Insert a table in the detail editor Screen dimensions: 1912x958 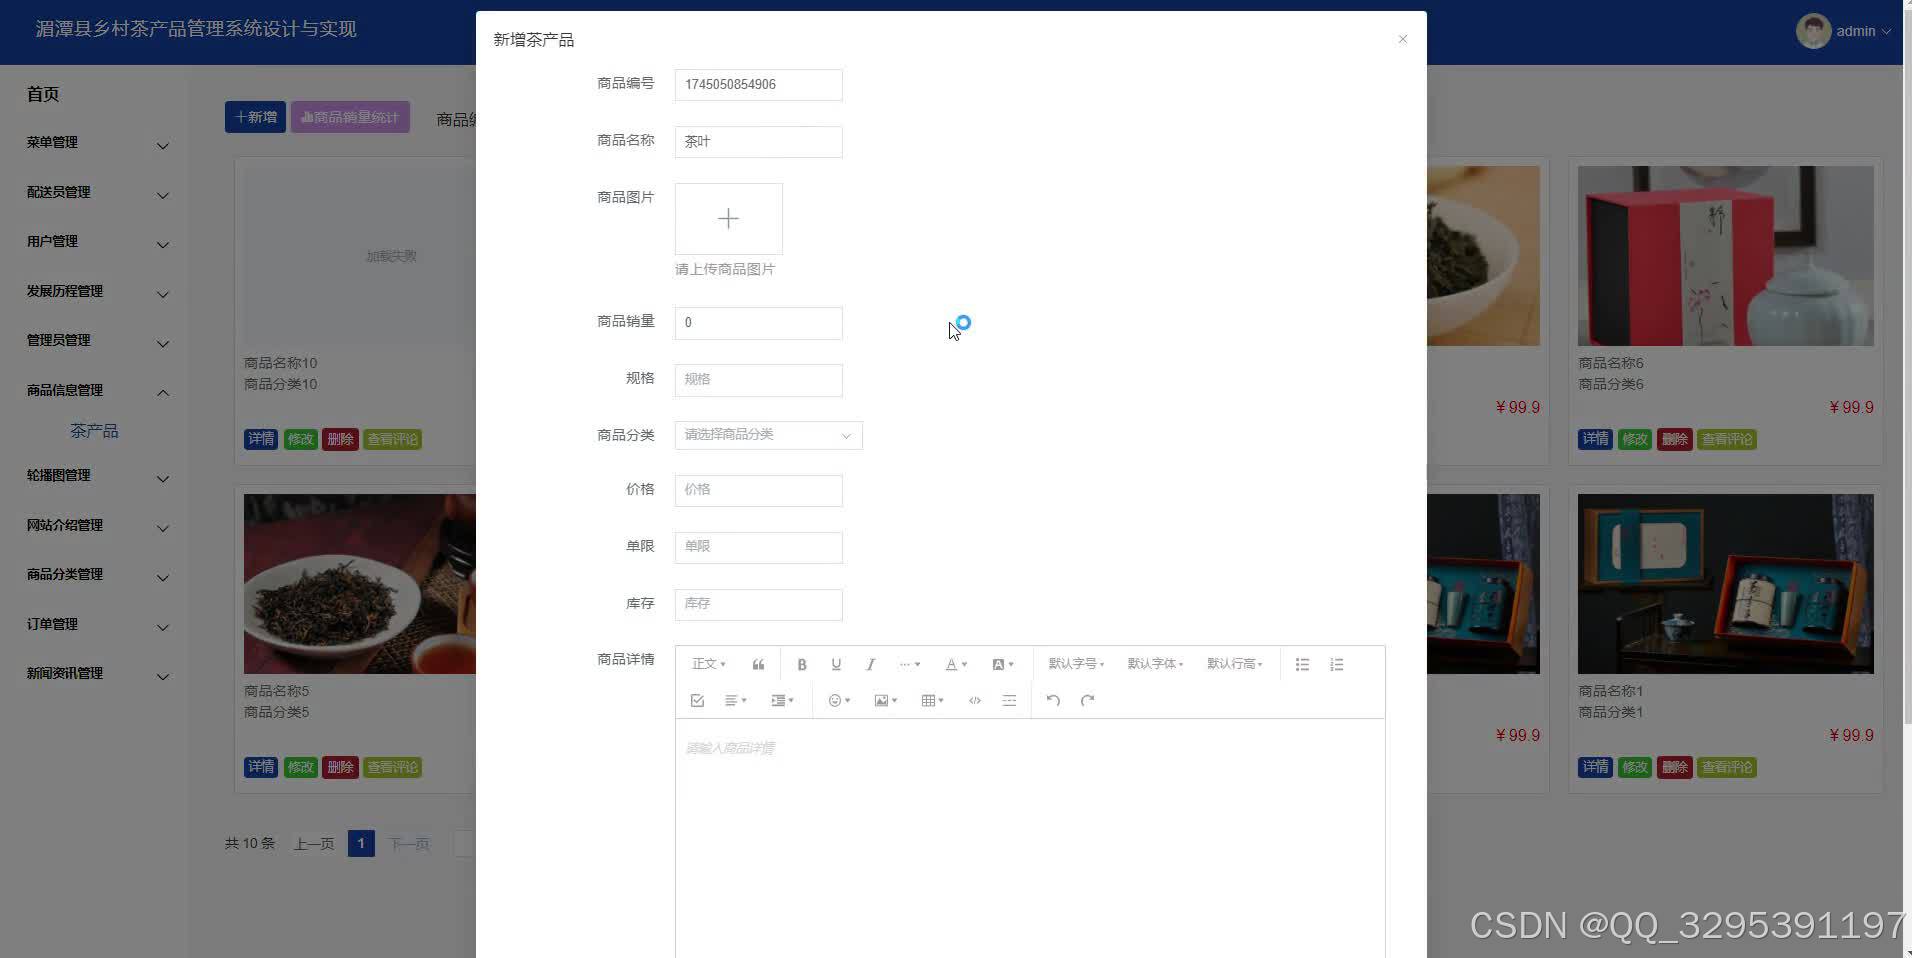(x=930, y=700)
